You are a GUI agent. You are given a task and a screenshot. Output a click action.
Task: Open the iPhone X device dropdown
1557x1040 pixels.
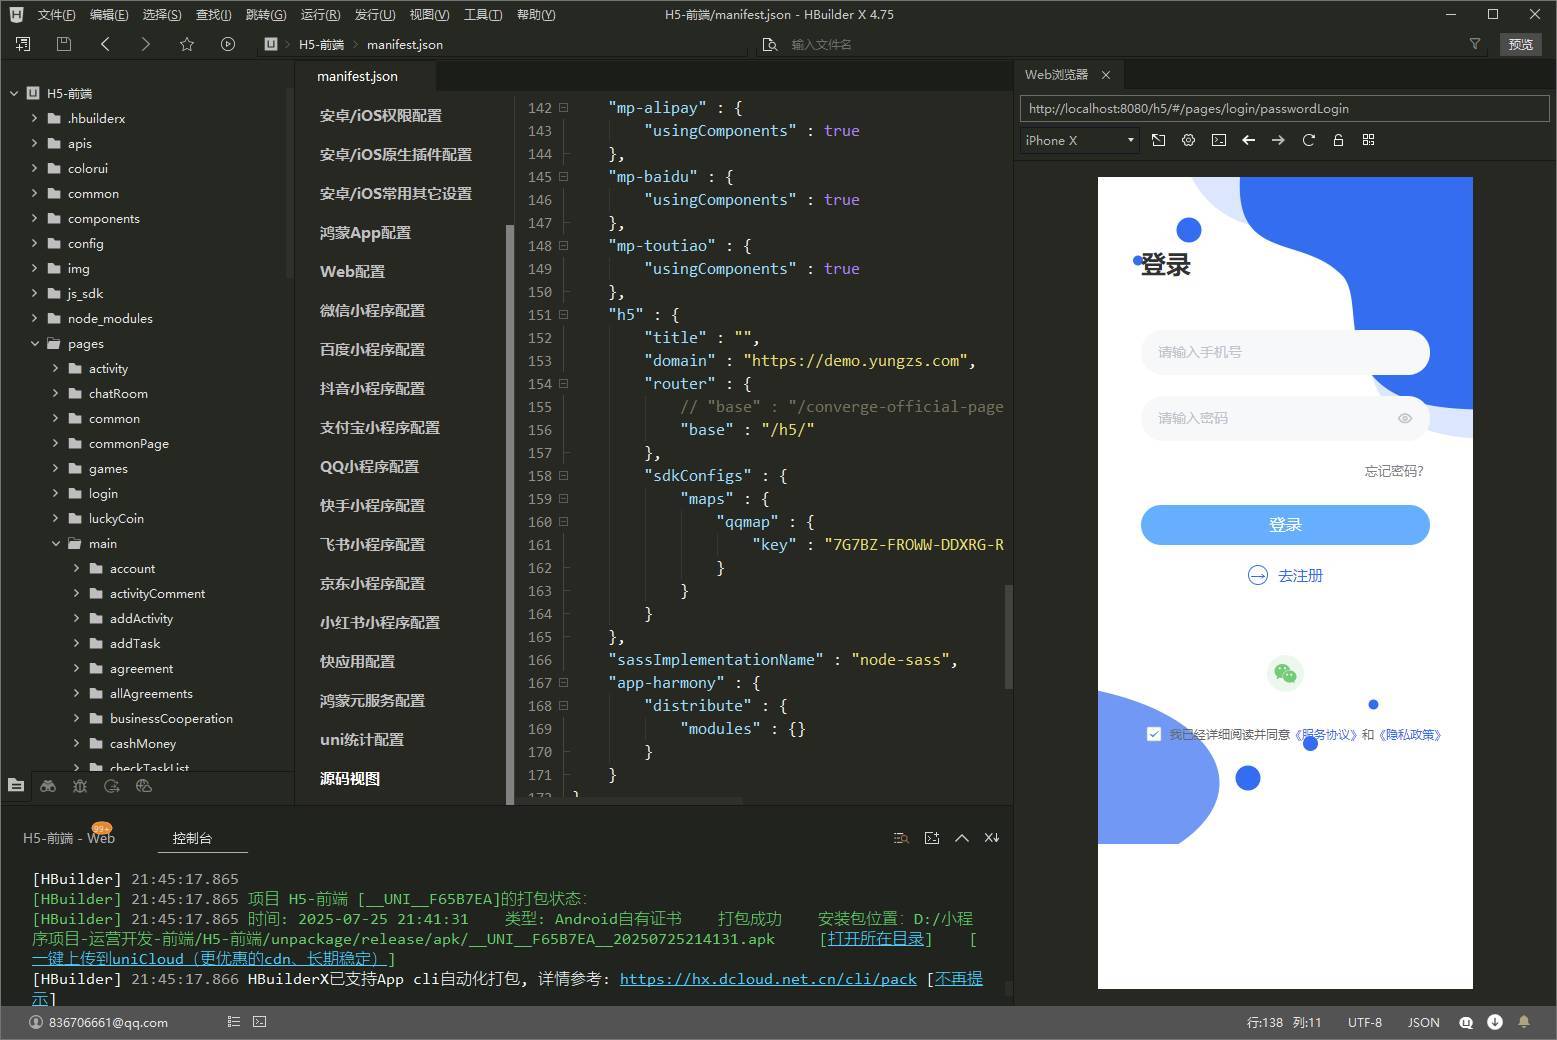(x=1080, y=140)
